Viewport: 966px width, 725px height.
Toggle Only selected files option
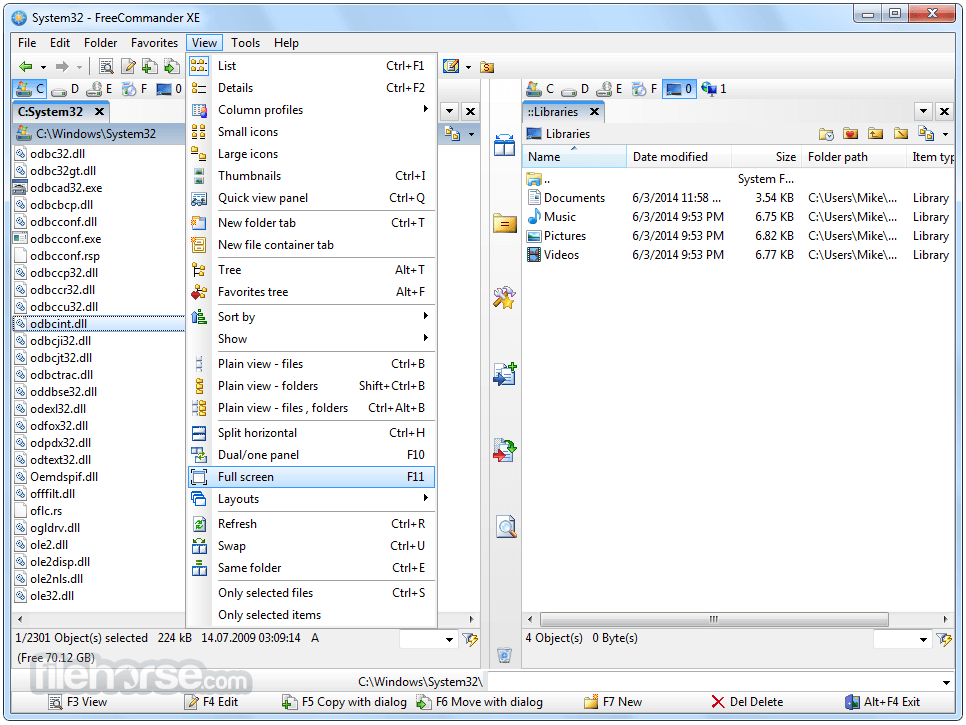click(311, 593)
